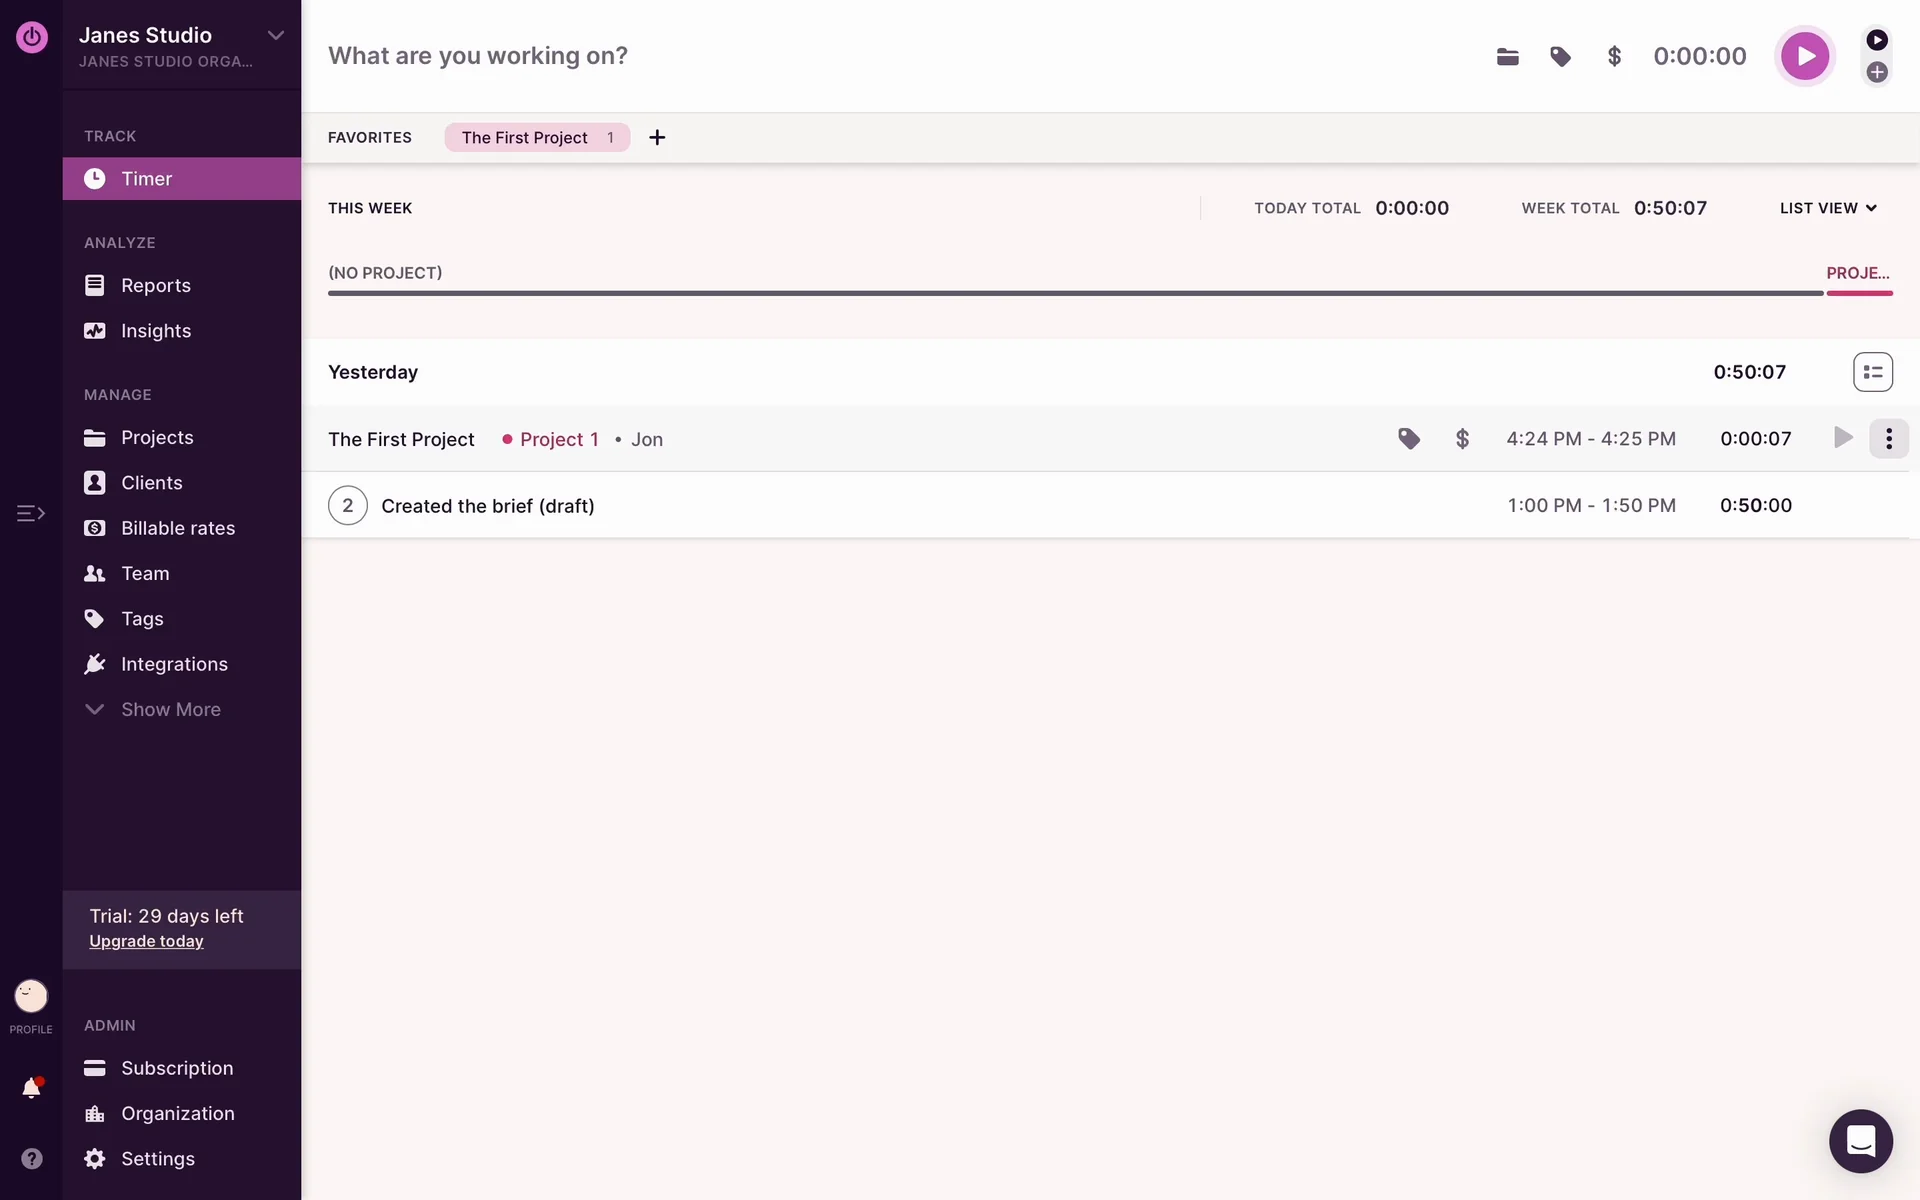Screen dimensions: 1920x1200
Task: Expand the Janes Studio workspace switcher
Action: point(275,36)
